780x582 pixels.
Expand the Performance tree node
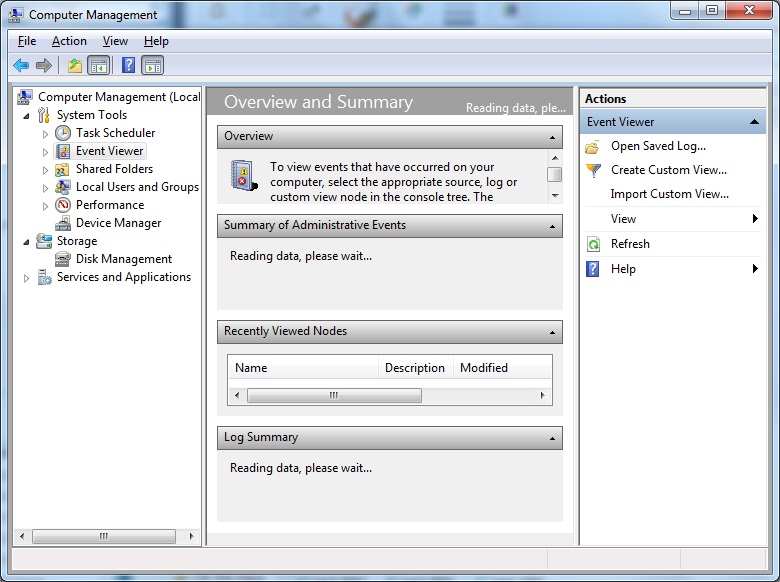pos(45,206)
